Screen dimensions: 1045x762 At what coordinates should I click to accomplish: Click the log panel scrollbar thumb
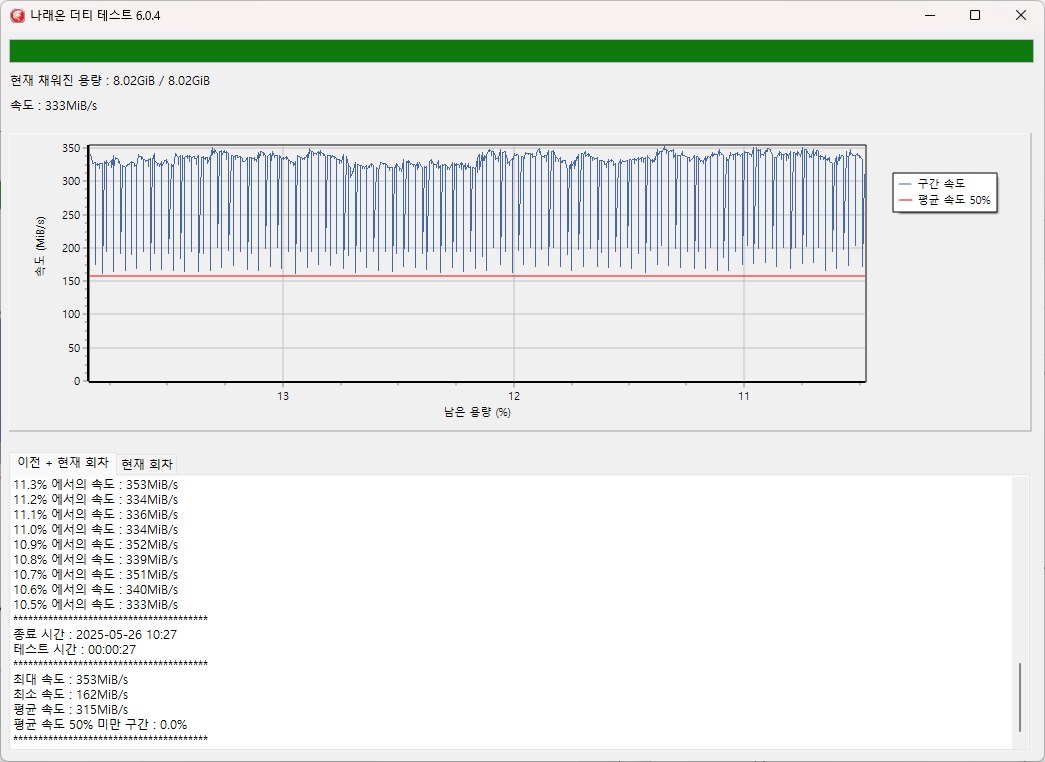pos(1020,696)
